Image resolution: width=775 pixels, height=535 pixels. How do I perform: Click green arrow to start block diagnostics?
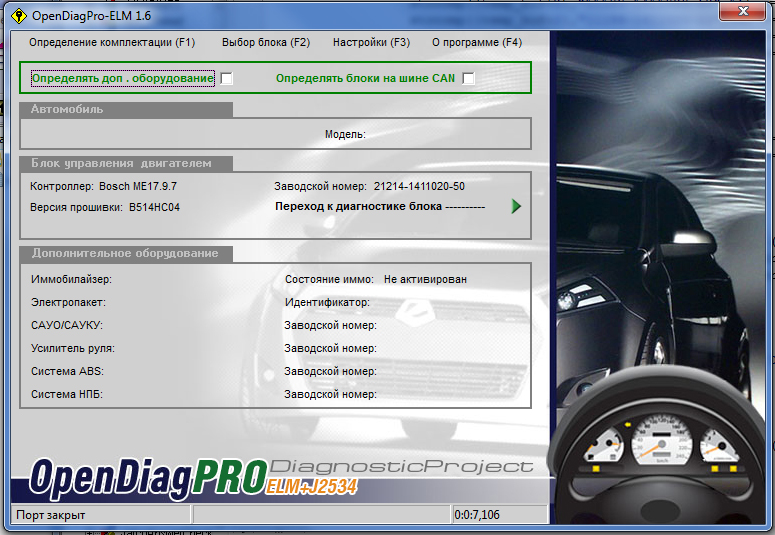[516, 206]
